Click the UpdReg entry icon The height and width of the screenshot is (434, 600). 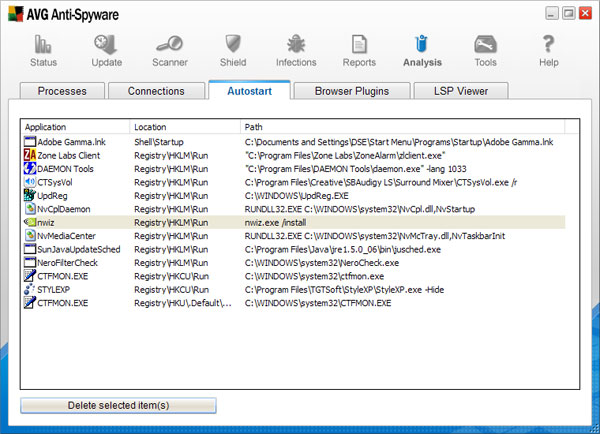[x=29, y=195]
